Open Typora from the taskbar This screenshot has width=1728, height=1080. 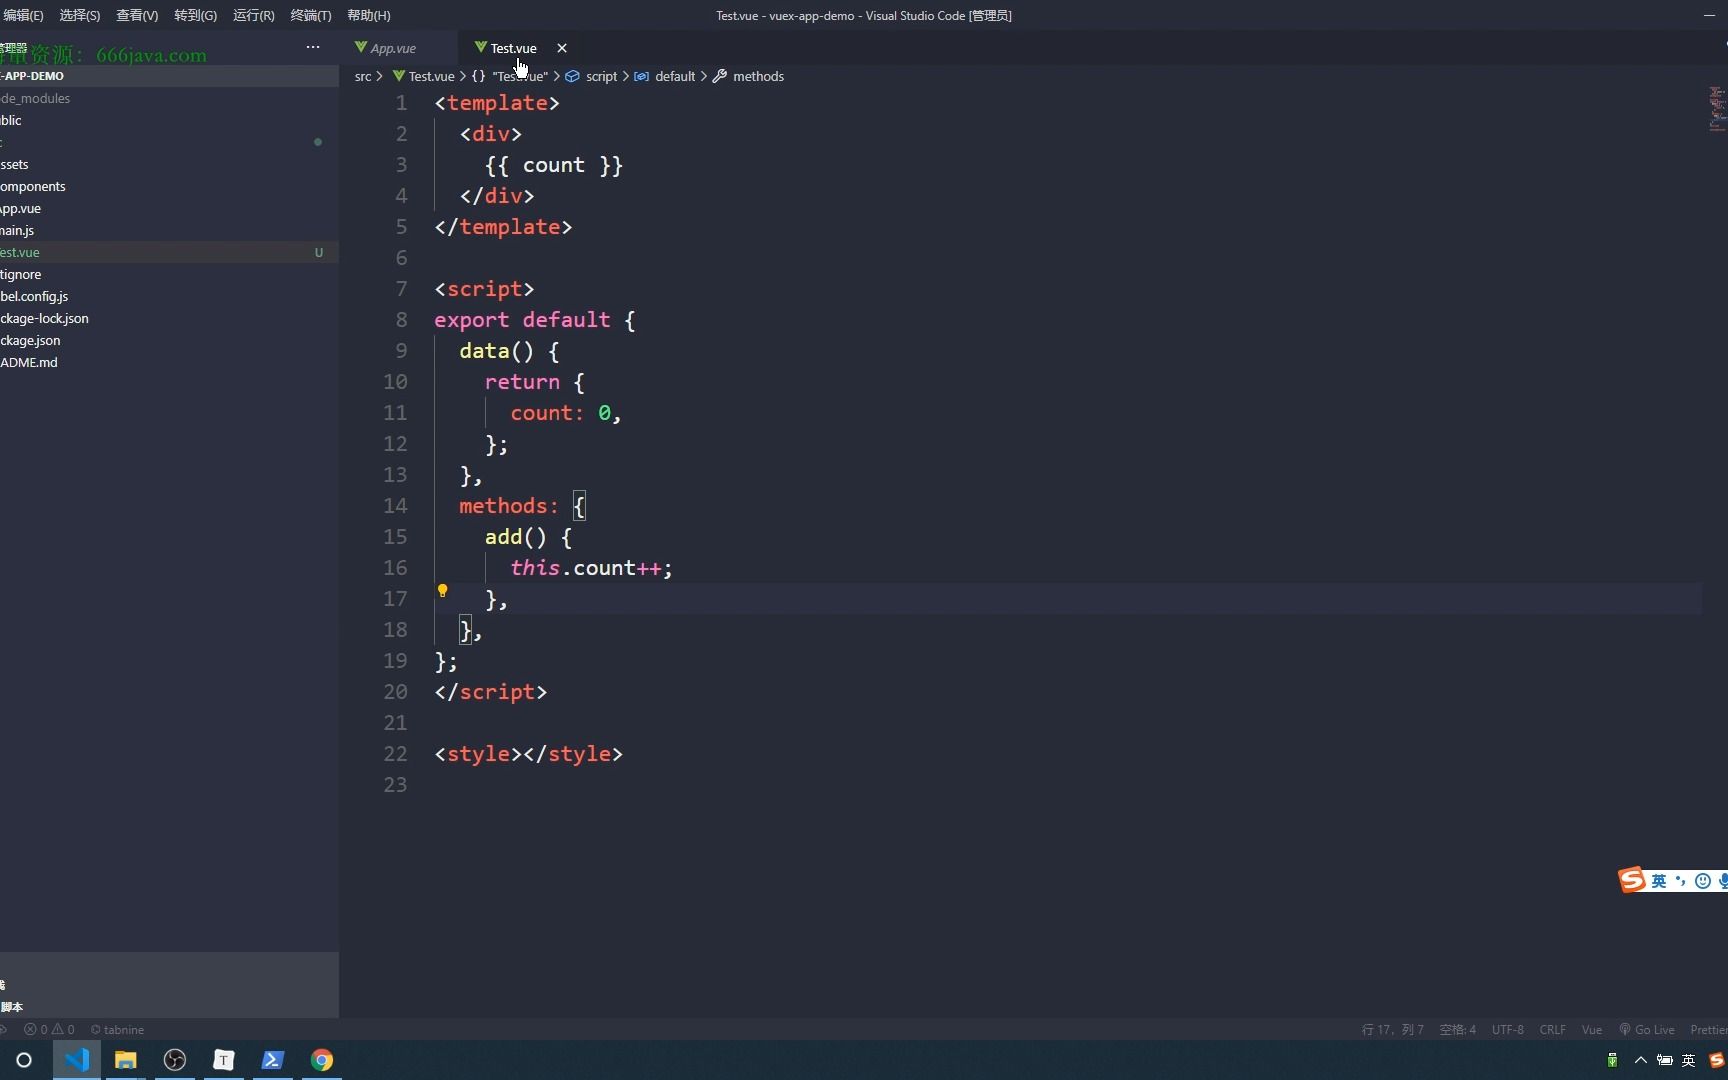point(224,1060)
